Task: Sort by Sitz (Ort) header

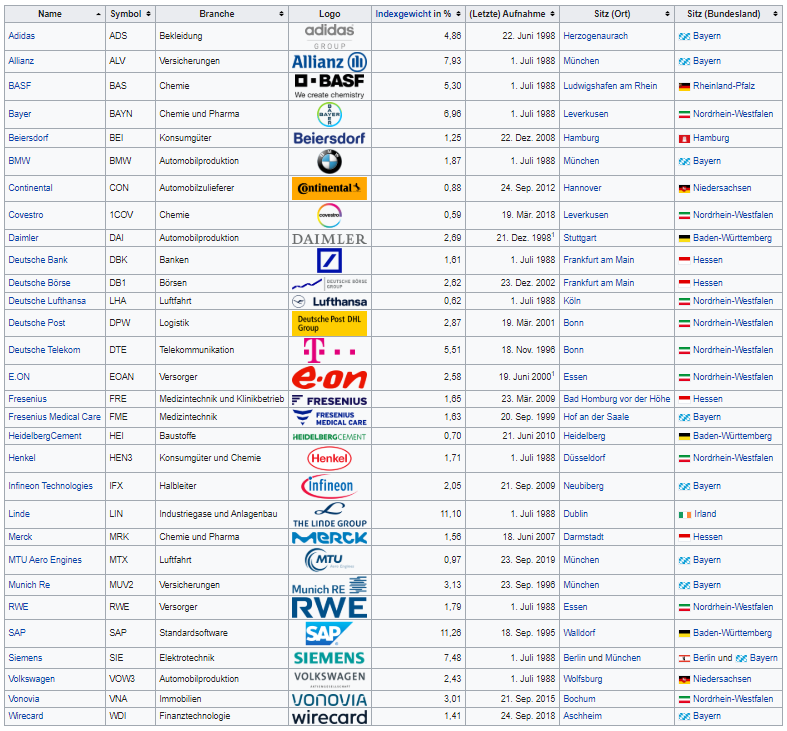Action: (x=617, y=14)
